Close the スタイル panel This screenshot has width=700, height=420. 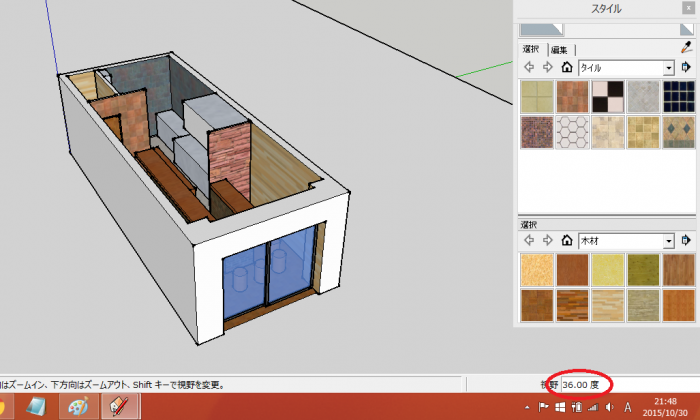[x=688, y=9]
